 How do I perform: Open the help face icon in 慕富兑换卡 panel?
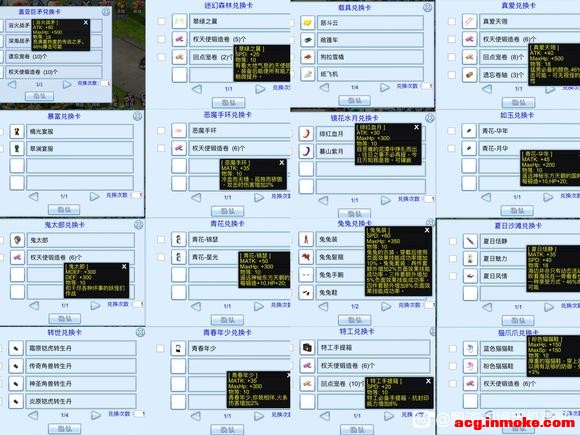(137, 117)
